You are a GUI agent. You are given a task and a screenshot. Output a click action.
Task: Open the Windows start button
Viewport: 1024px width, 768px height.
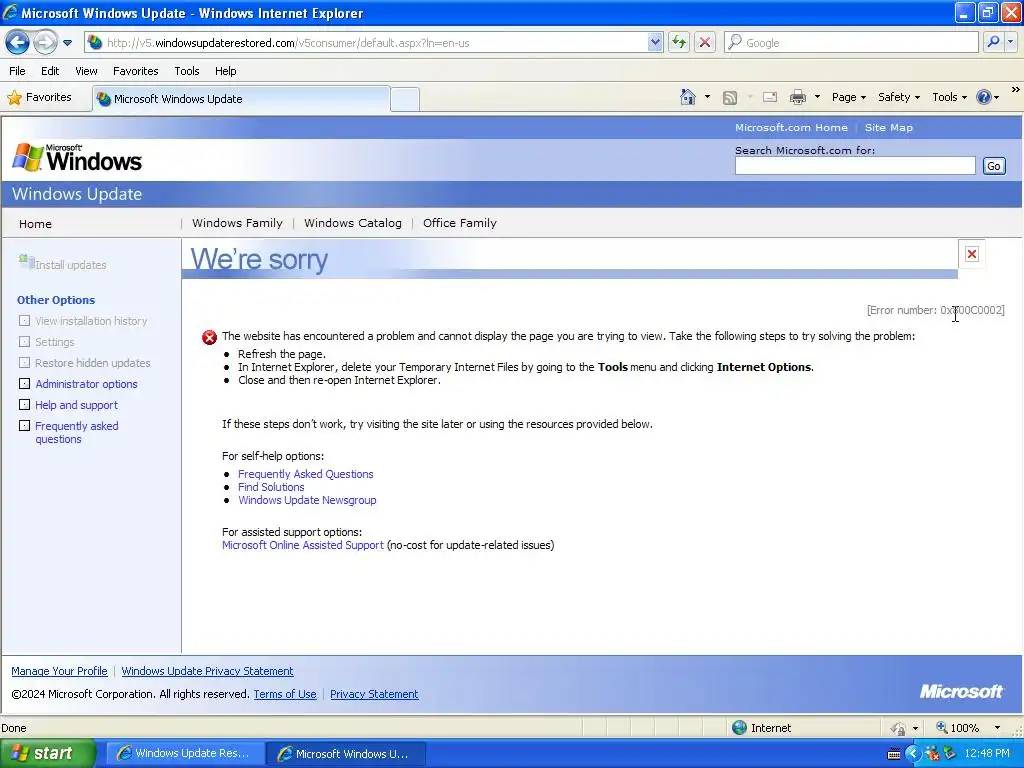[47, 753]
